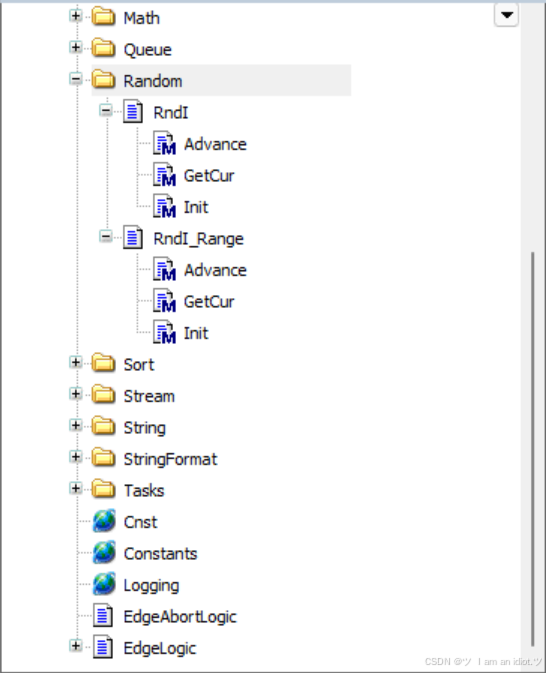Expand the EdgeLogic node
The width and height of the screenshot is (546, 673).
[76, 646]
